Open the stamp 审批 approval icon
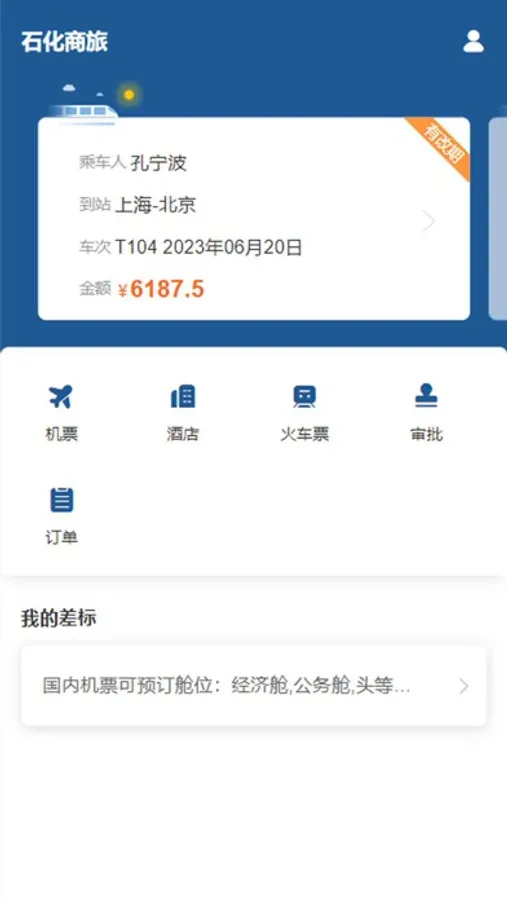Screen dimensions: 507x900 [x=426, y=396]
